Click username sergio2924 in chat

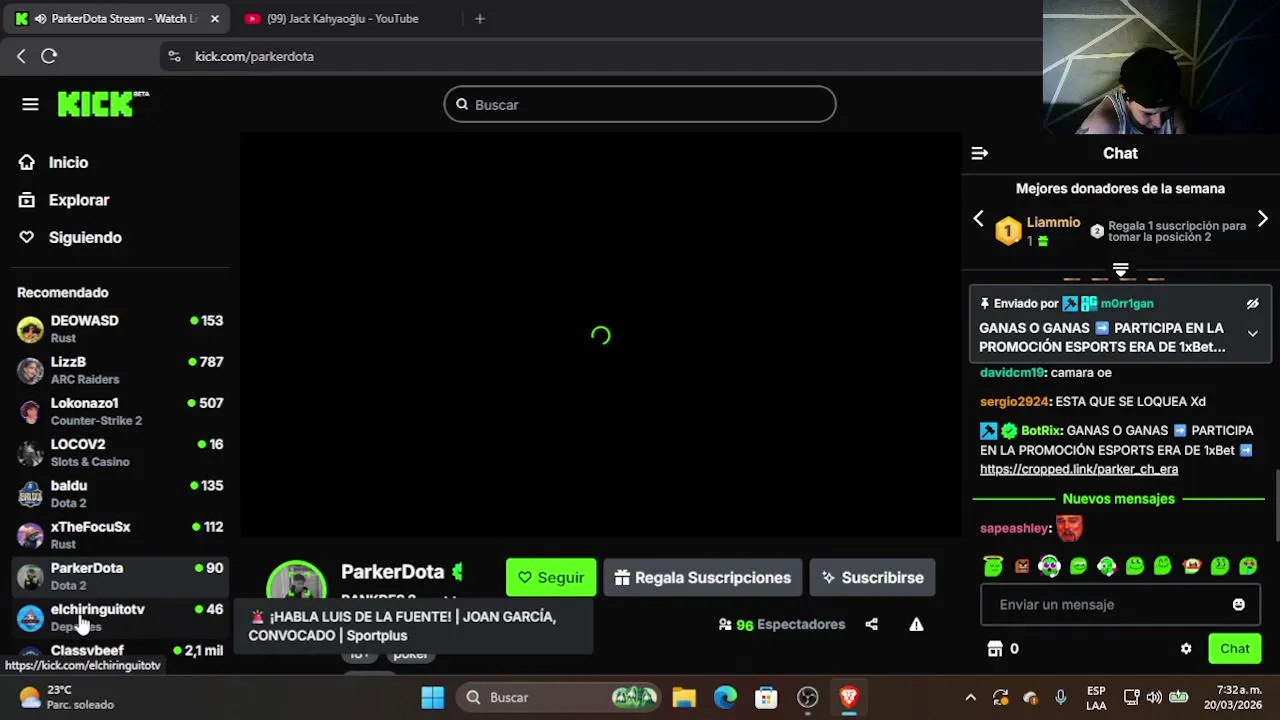1014,401
